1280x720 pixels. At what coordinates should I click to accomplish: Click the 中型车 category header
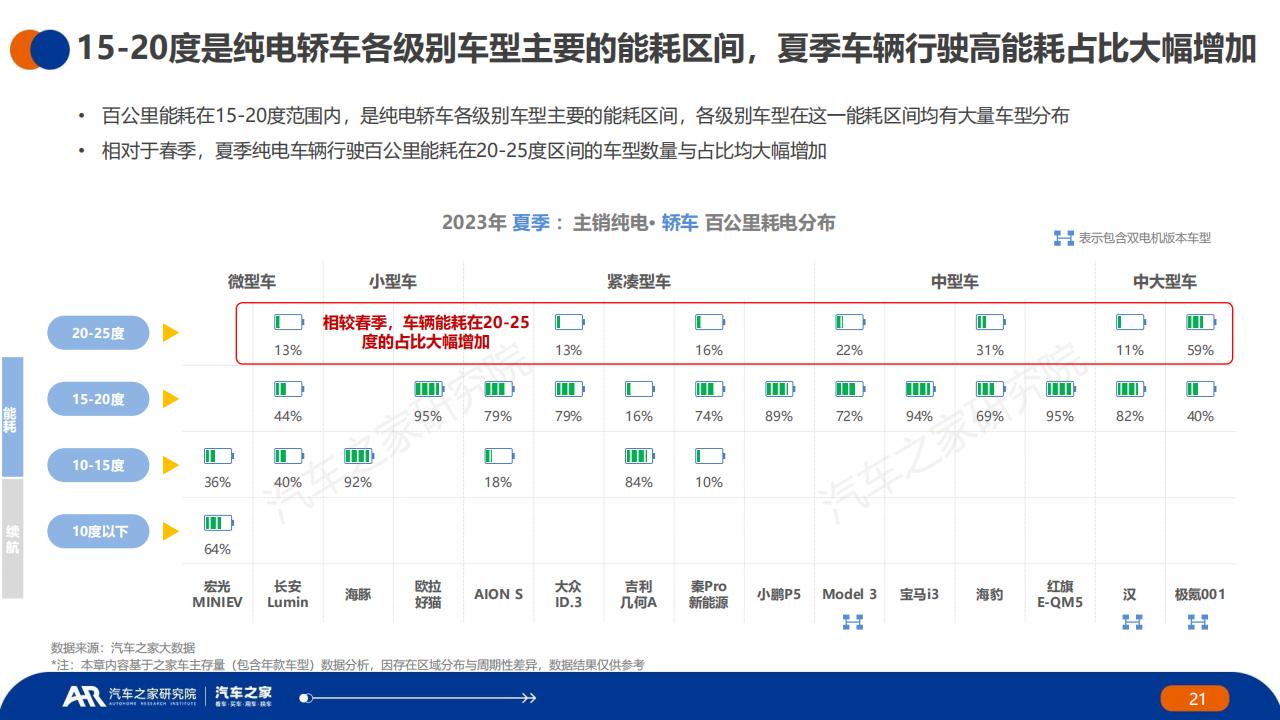[x=955, y=282]
